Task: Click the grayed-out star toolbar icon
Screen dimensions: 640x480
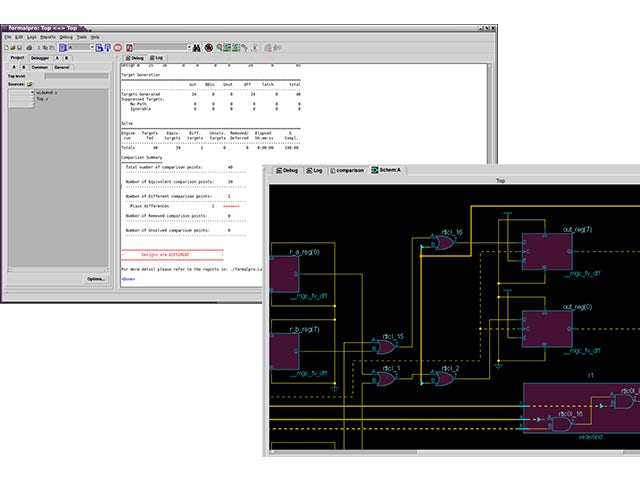Action: click(277, 48)
